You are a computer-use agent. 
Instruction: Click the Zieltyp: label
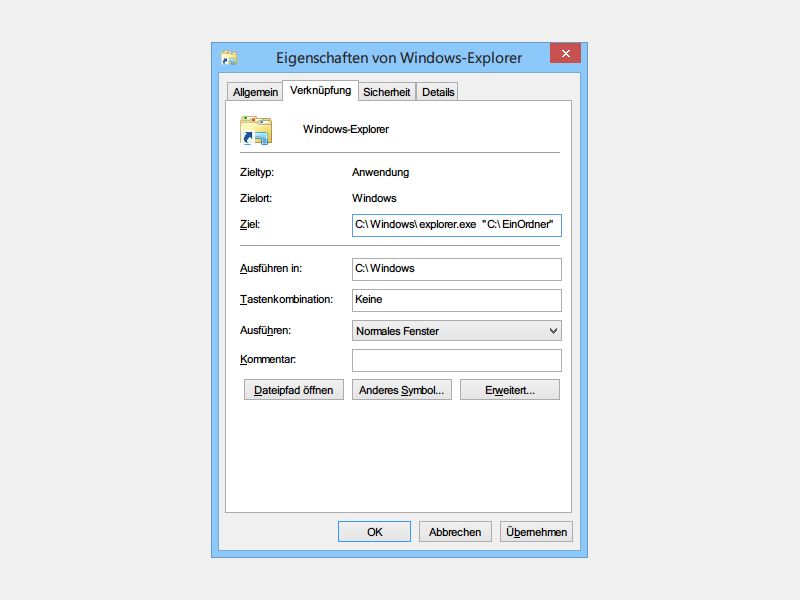coord(257,172)
